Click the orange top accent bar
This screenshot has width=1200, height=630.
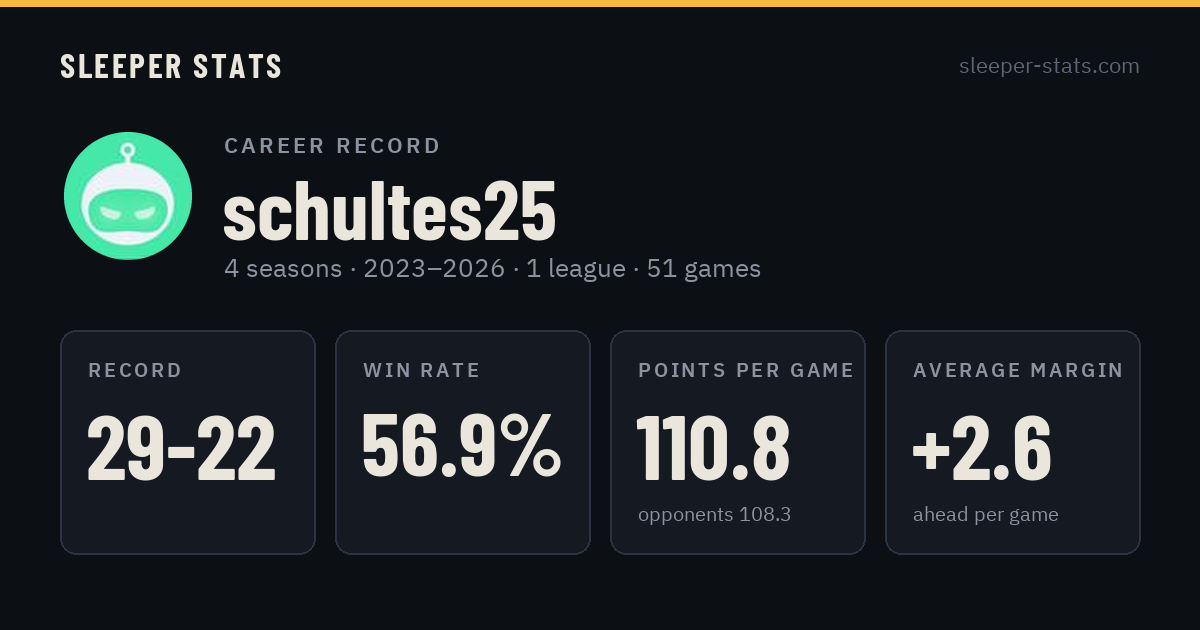(600, 3)
